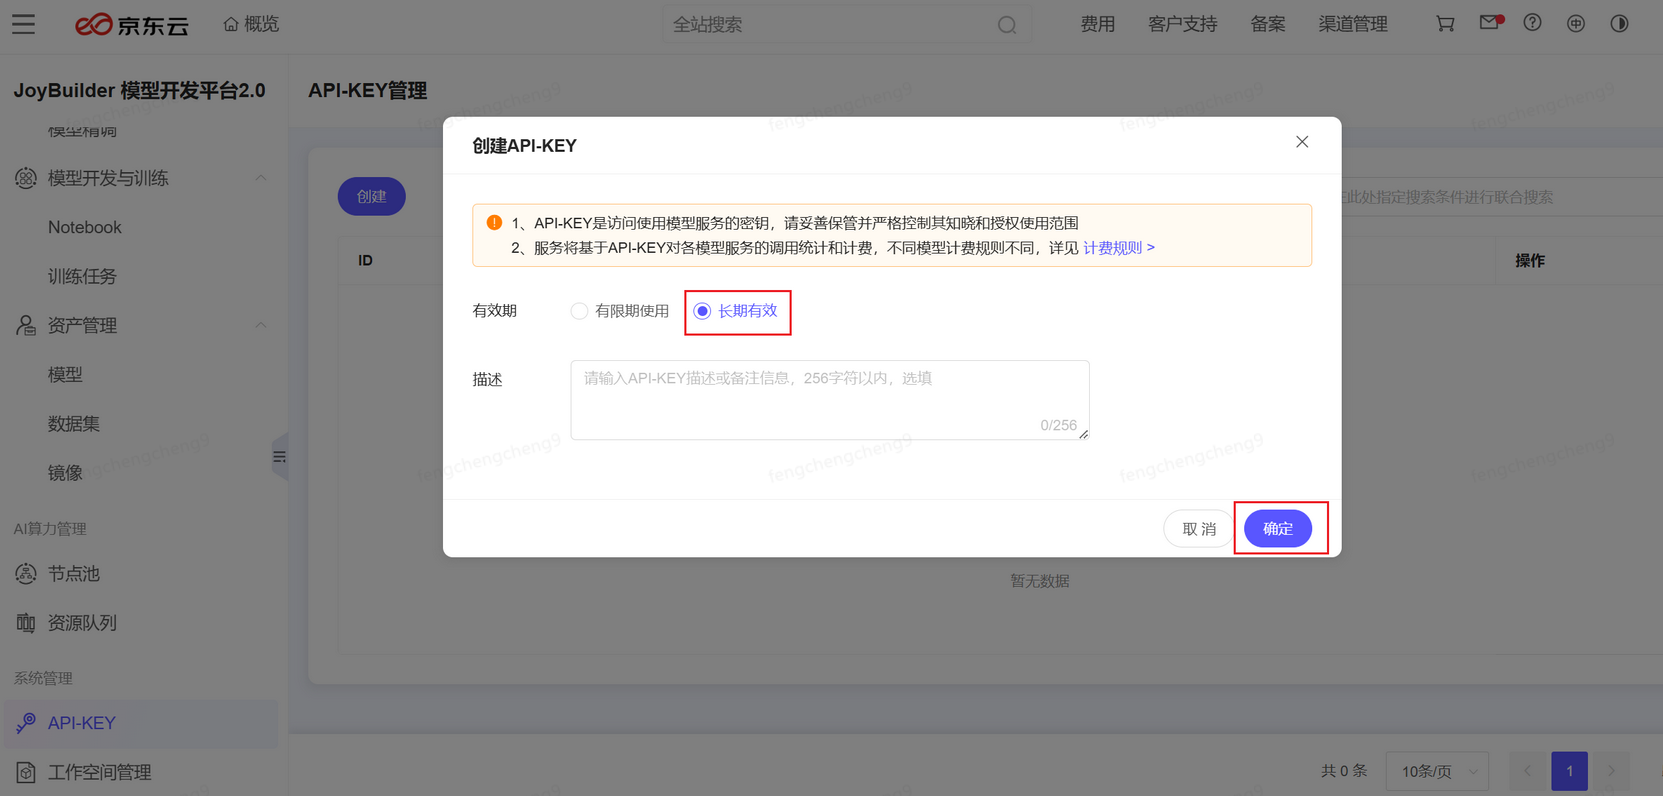Open the 费用 menu

[1097, 24]
